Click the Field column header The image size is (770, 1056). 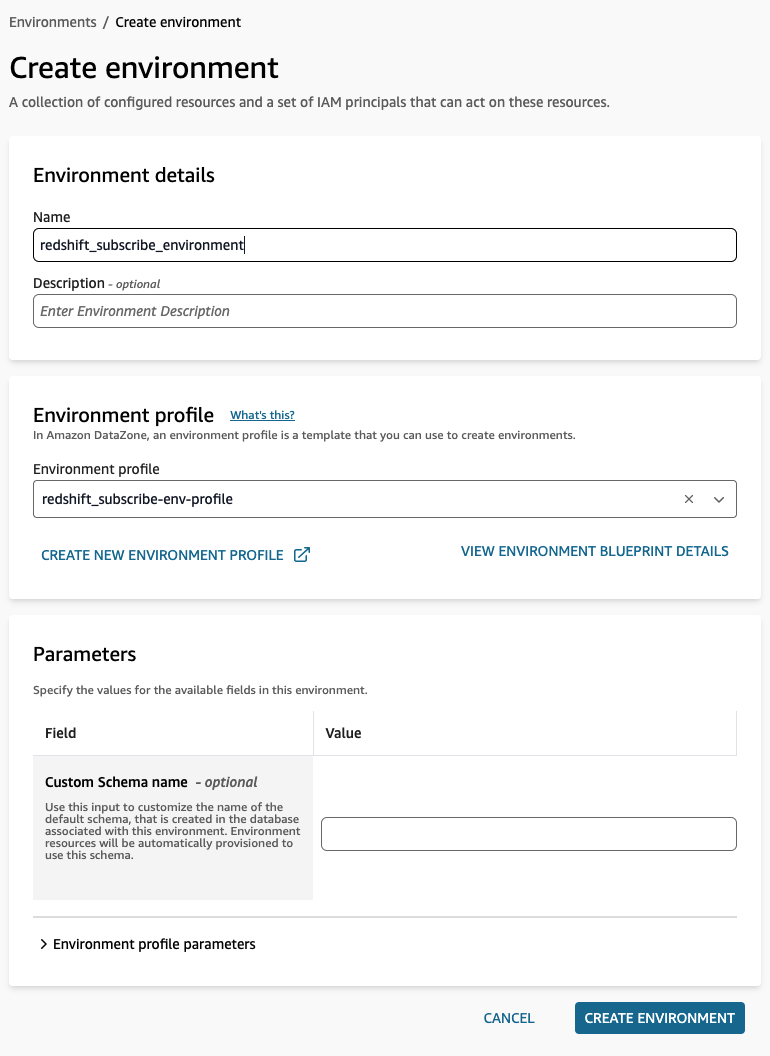[61, 733]
